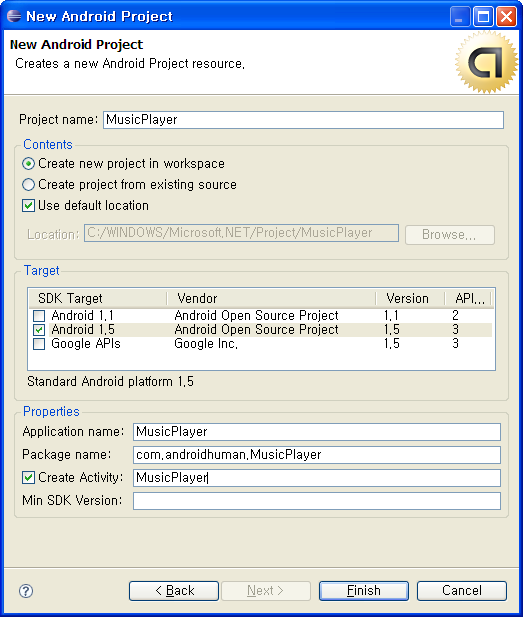Check the Google APIs SDK target
This screenshot has height=617, width=523.
click(39, 344)
